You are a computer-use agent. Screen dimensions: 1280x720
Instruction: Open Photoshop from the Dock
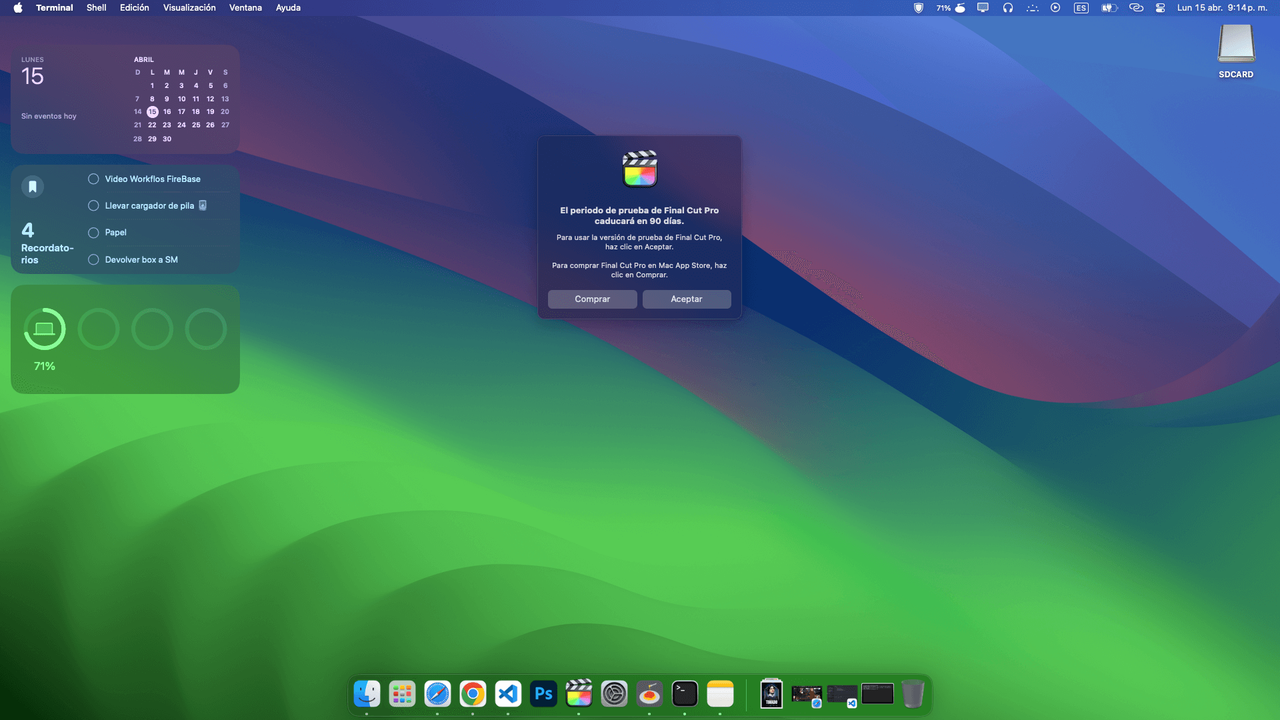pos(543,693)
